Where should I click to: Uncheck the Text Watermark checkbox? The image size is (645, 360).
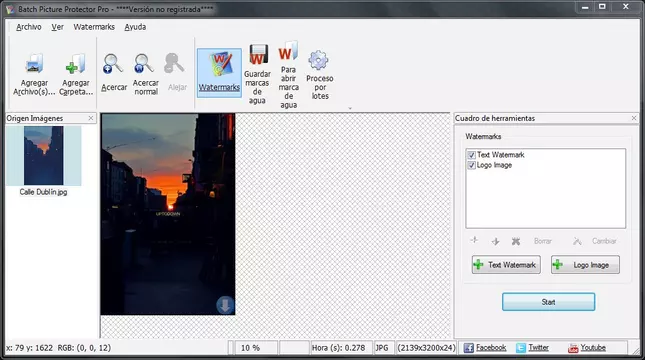coord(471,155)
